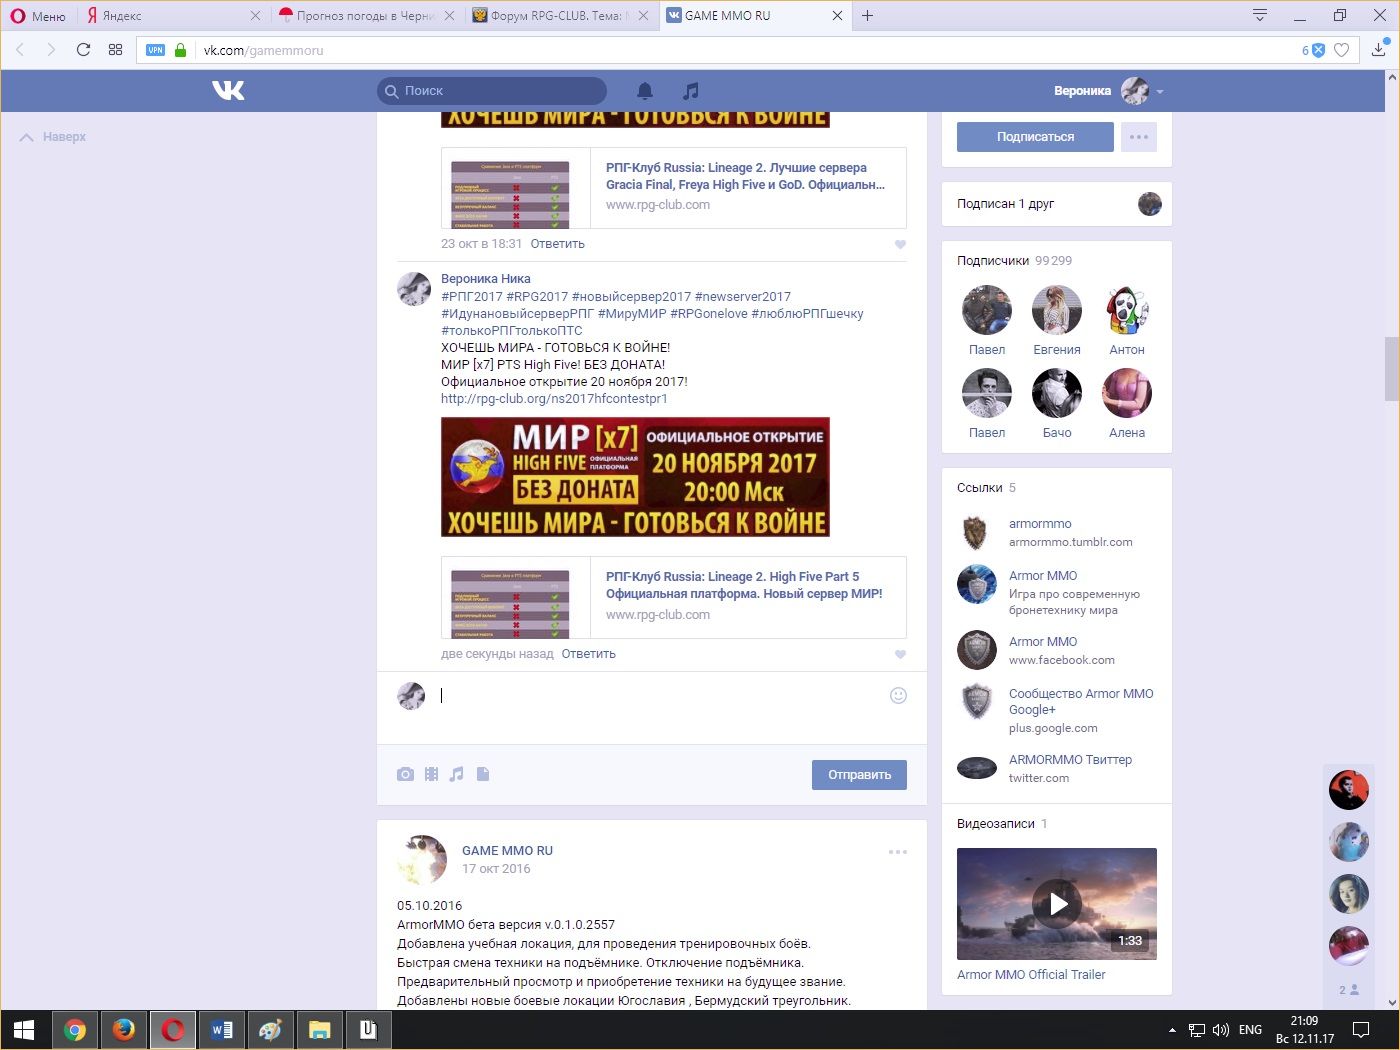Image resolution: width=1400 pixels, height=1050 pixels.
Task: Focus the browser address bar
Action: click(x=750, y=50)
